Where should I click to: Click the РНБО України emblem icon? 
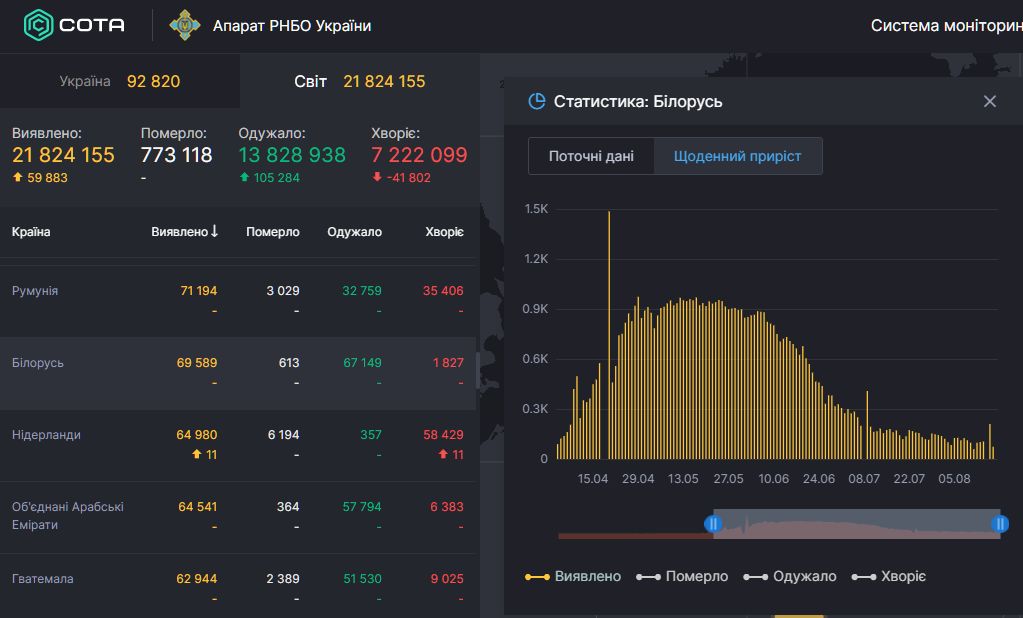click(184, 25)
